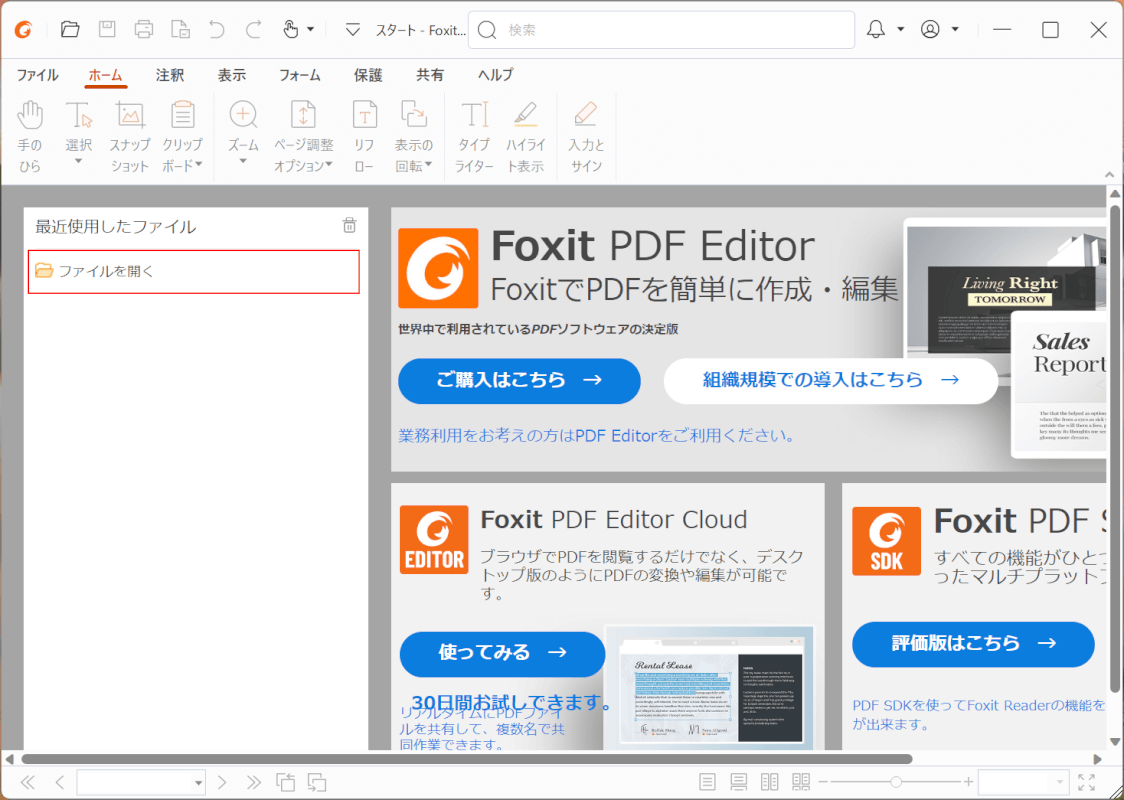The height and width of the screenshot is (800, 1124).
Task: Click the next view icon in status bar
Action: [317, 782]
